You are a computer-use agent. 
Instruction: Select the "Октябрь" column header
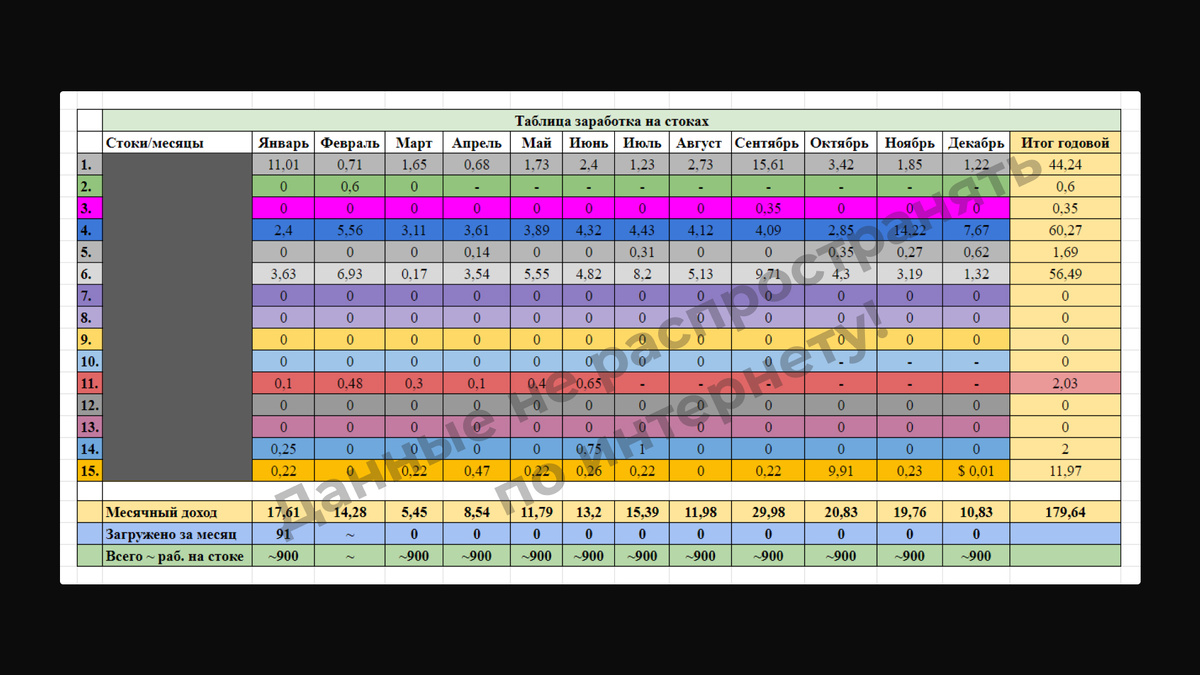coord(841,143)
